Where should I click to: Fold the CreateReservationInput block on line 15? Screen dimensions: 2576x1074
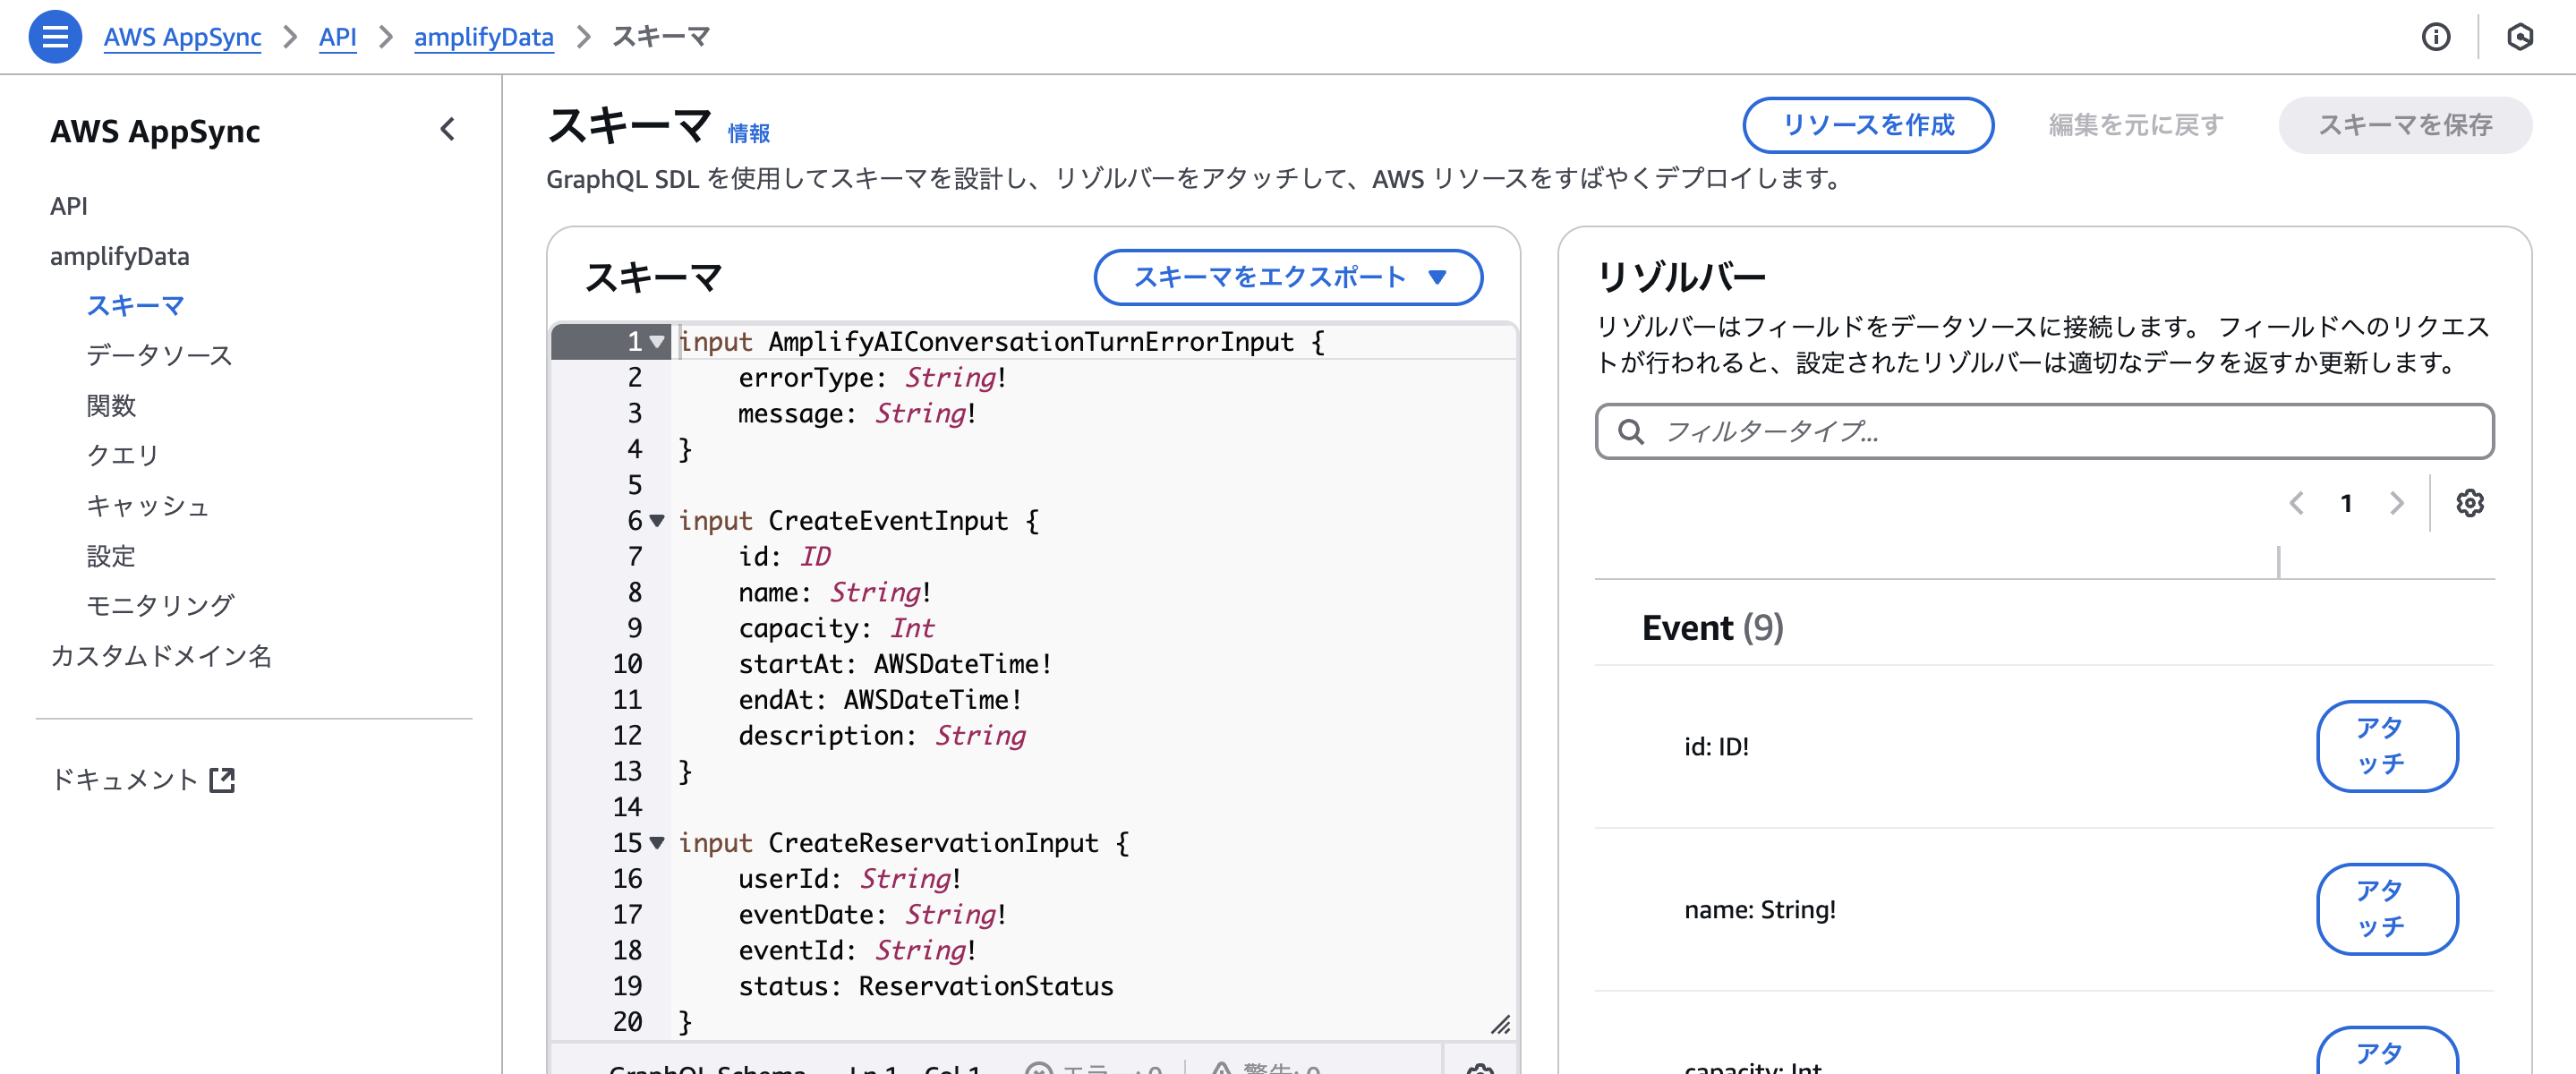(657, 842)
